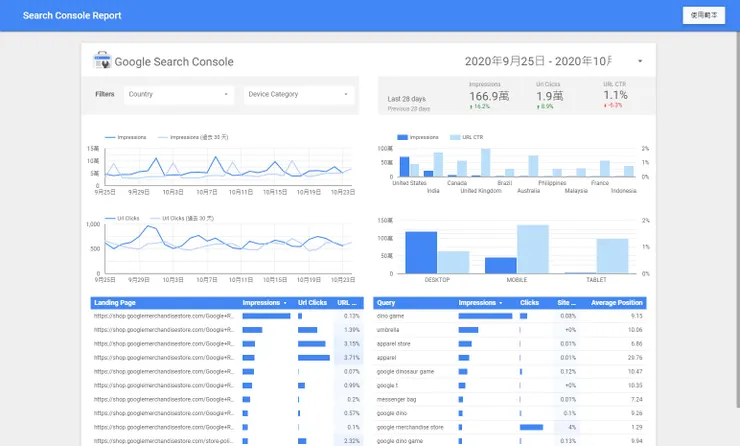Viewport: 740px width, 446px height.
Task: Click the average position value 29.76
Action: [x=635, y=358]
